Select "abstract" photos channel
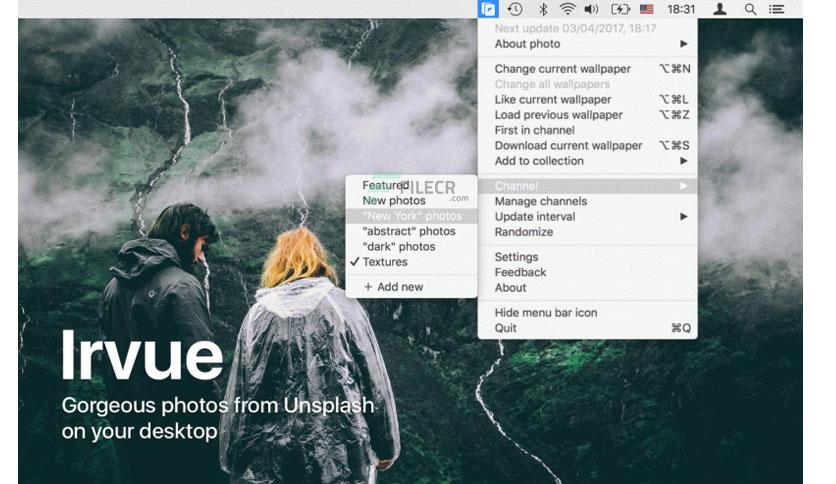836x484 pixels. pyautogui.click(x=411, y=231)
